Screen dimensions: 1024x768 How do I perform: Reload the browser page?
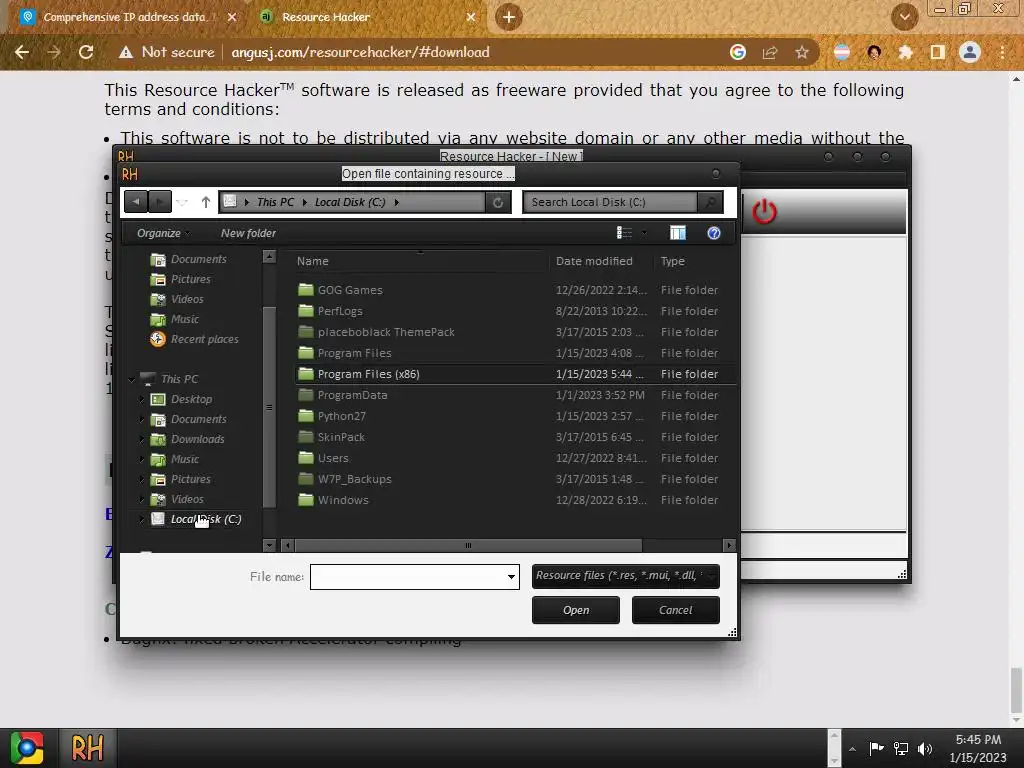pyautogui.click(x=86, y=52)
